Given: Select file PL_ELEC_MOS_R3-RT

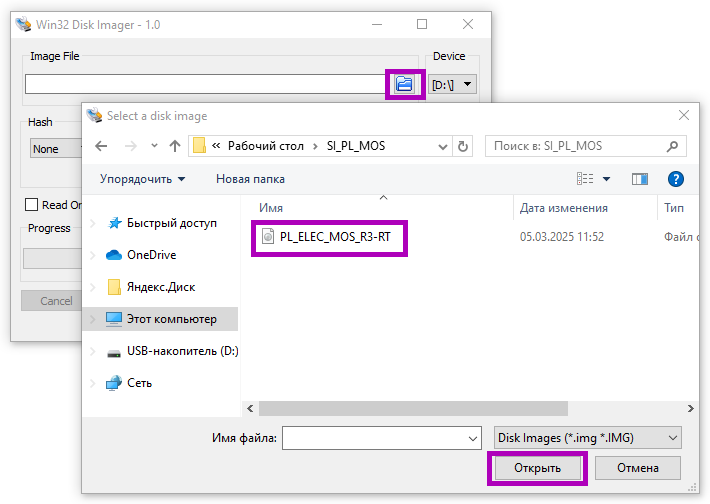Looking at the screenshot, I should [335, 237].
